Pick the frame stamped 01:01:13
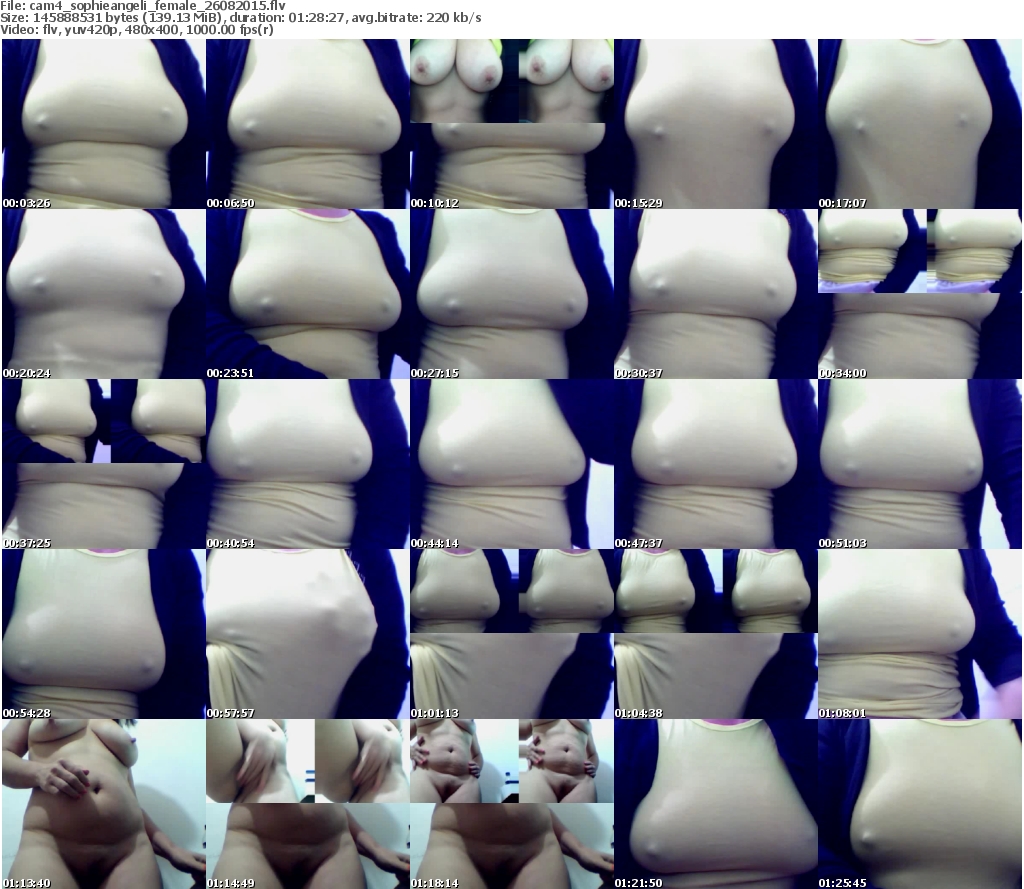The image size is (1024, 889). (512, 634)
